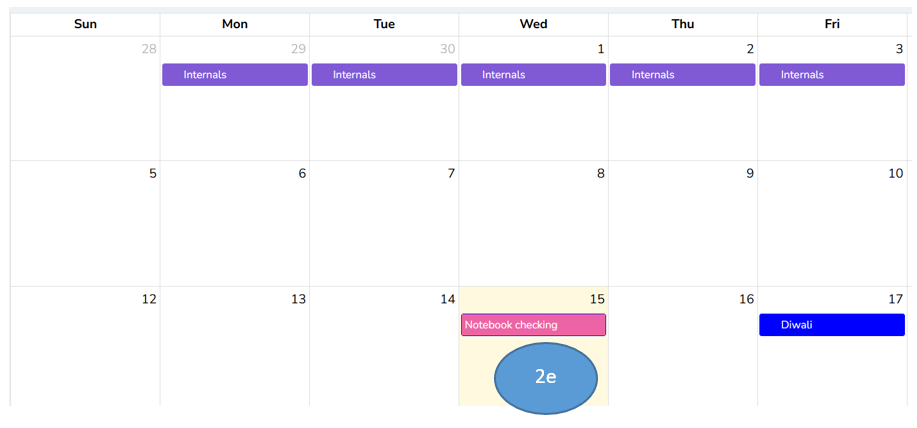Image resolution: width=917 pixels, height=428 pixels.
Task: Click day number 10 on Friday
Action: (x=895, y=174)
